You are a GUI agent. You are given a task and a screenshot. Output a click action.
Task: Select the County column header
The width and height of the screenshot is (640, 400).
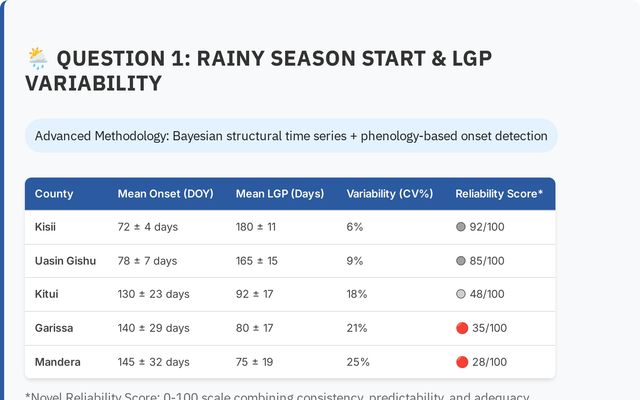[54, 194]
